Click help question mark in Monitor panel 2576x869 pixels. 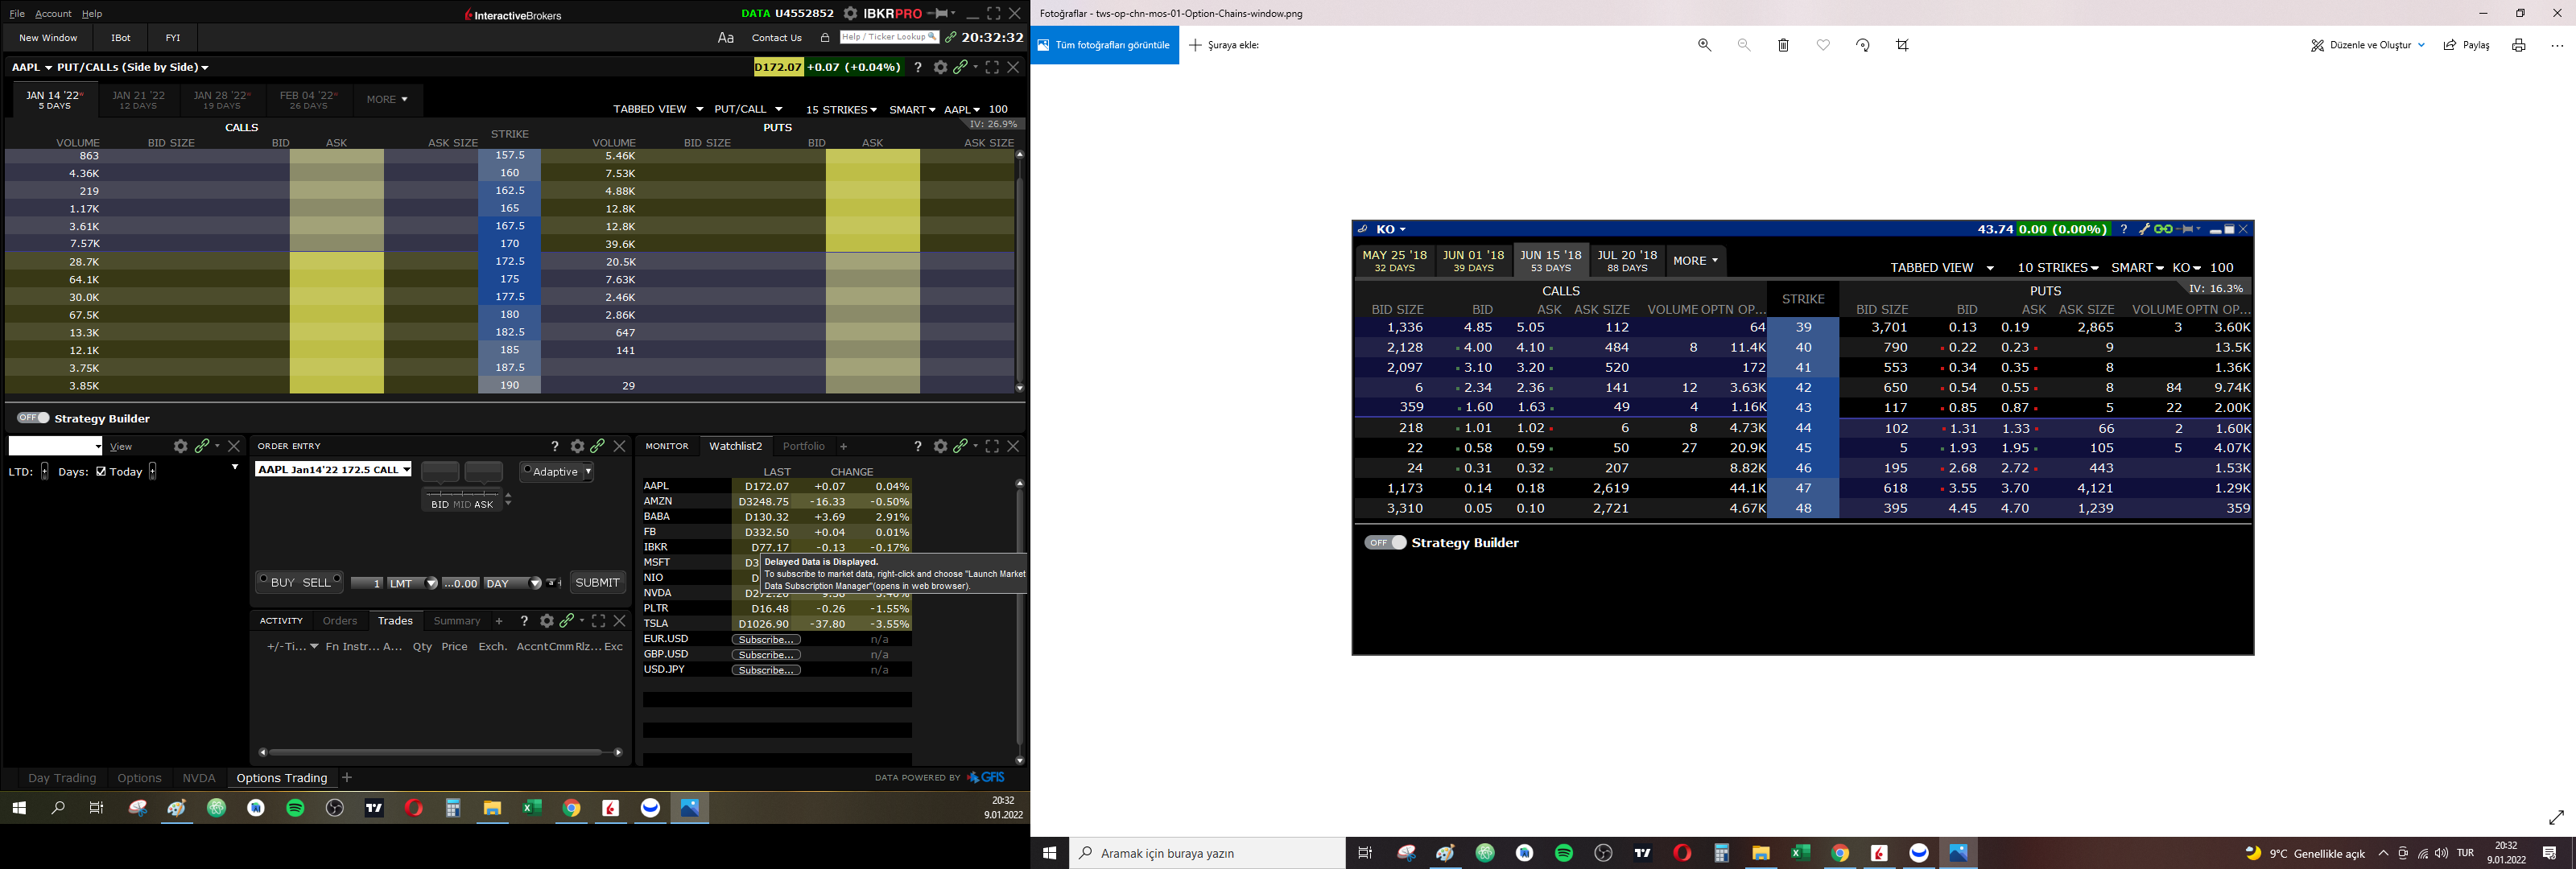(917, 446)
